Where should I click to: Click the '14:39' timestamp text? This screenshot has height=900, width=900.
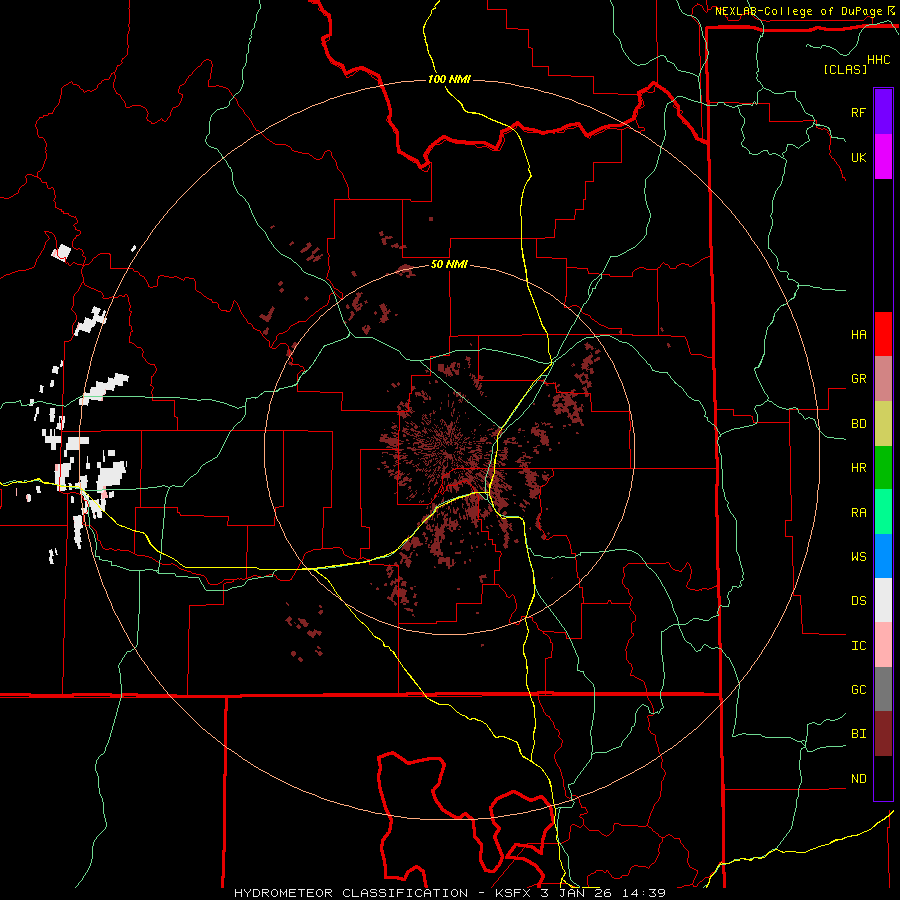click(646, 893)
